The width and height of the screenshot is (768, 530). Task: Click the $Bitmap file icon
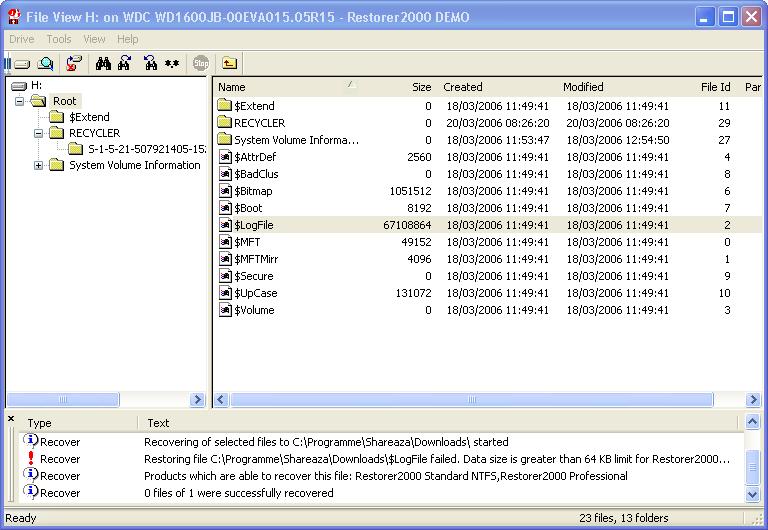225,191
